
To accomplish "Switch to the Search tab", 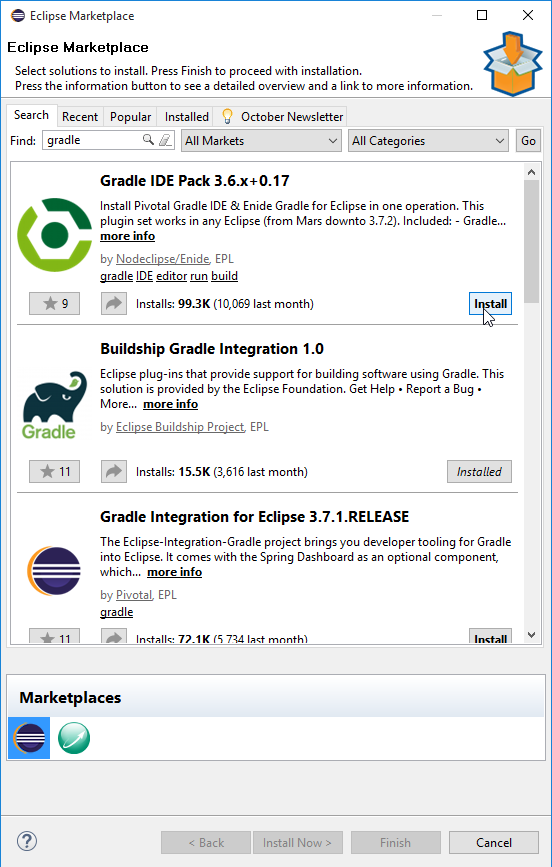I will pos(32,115).
